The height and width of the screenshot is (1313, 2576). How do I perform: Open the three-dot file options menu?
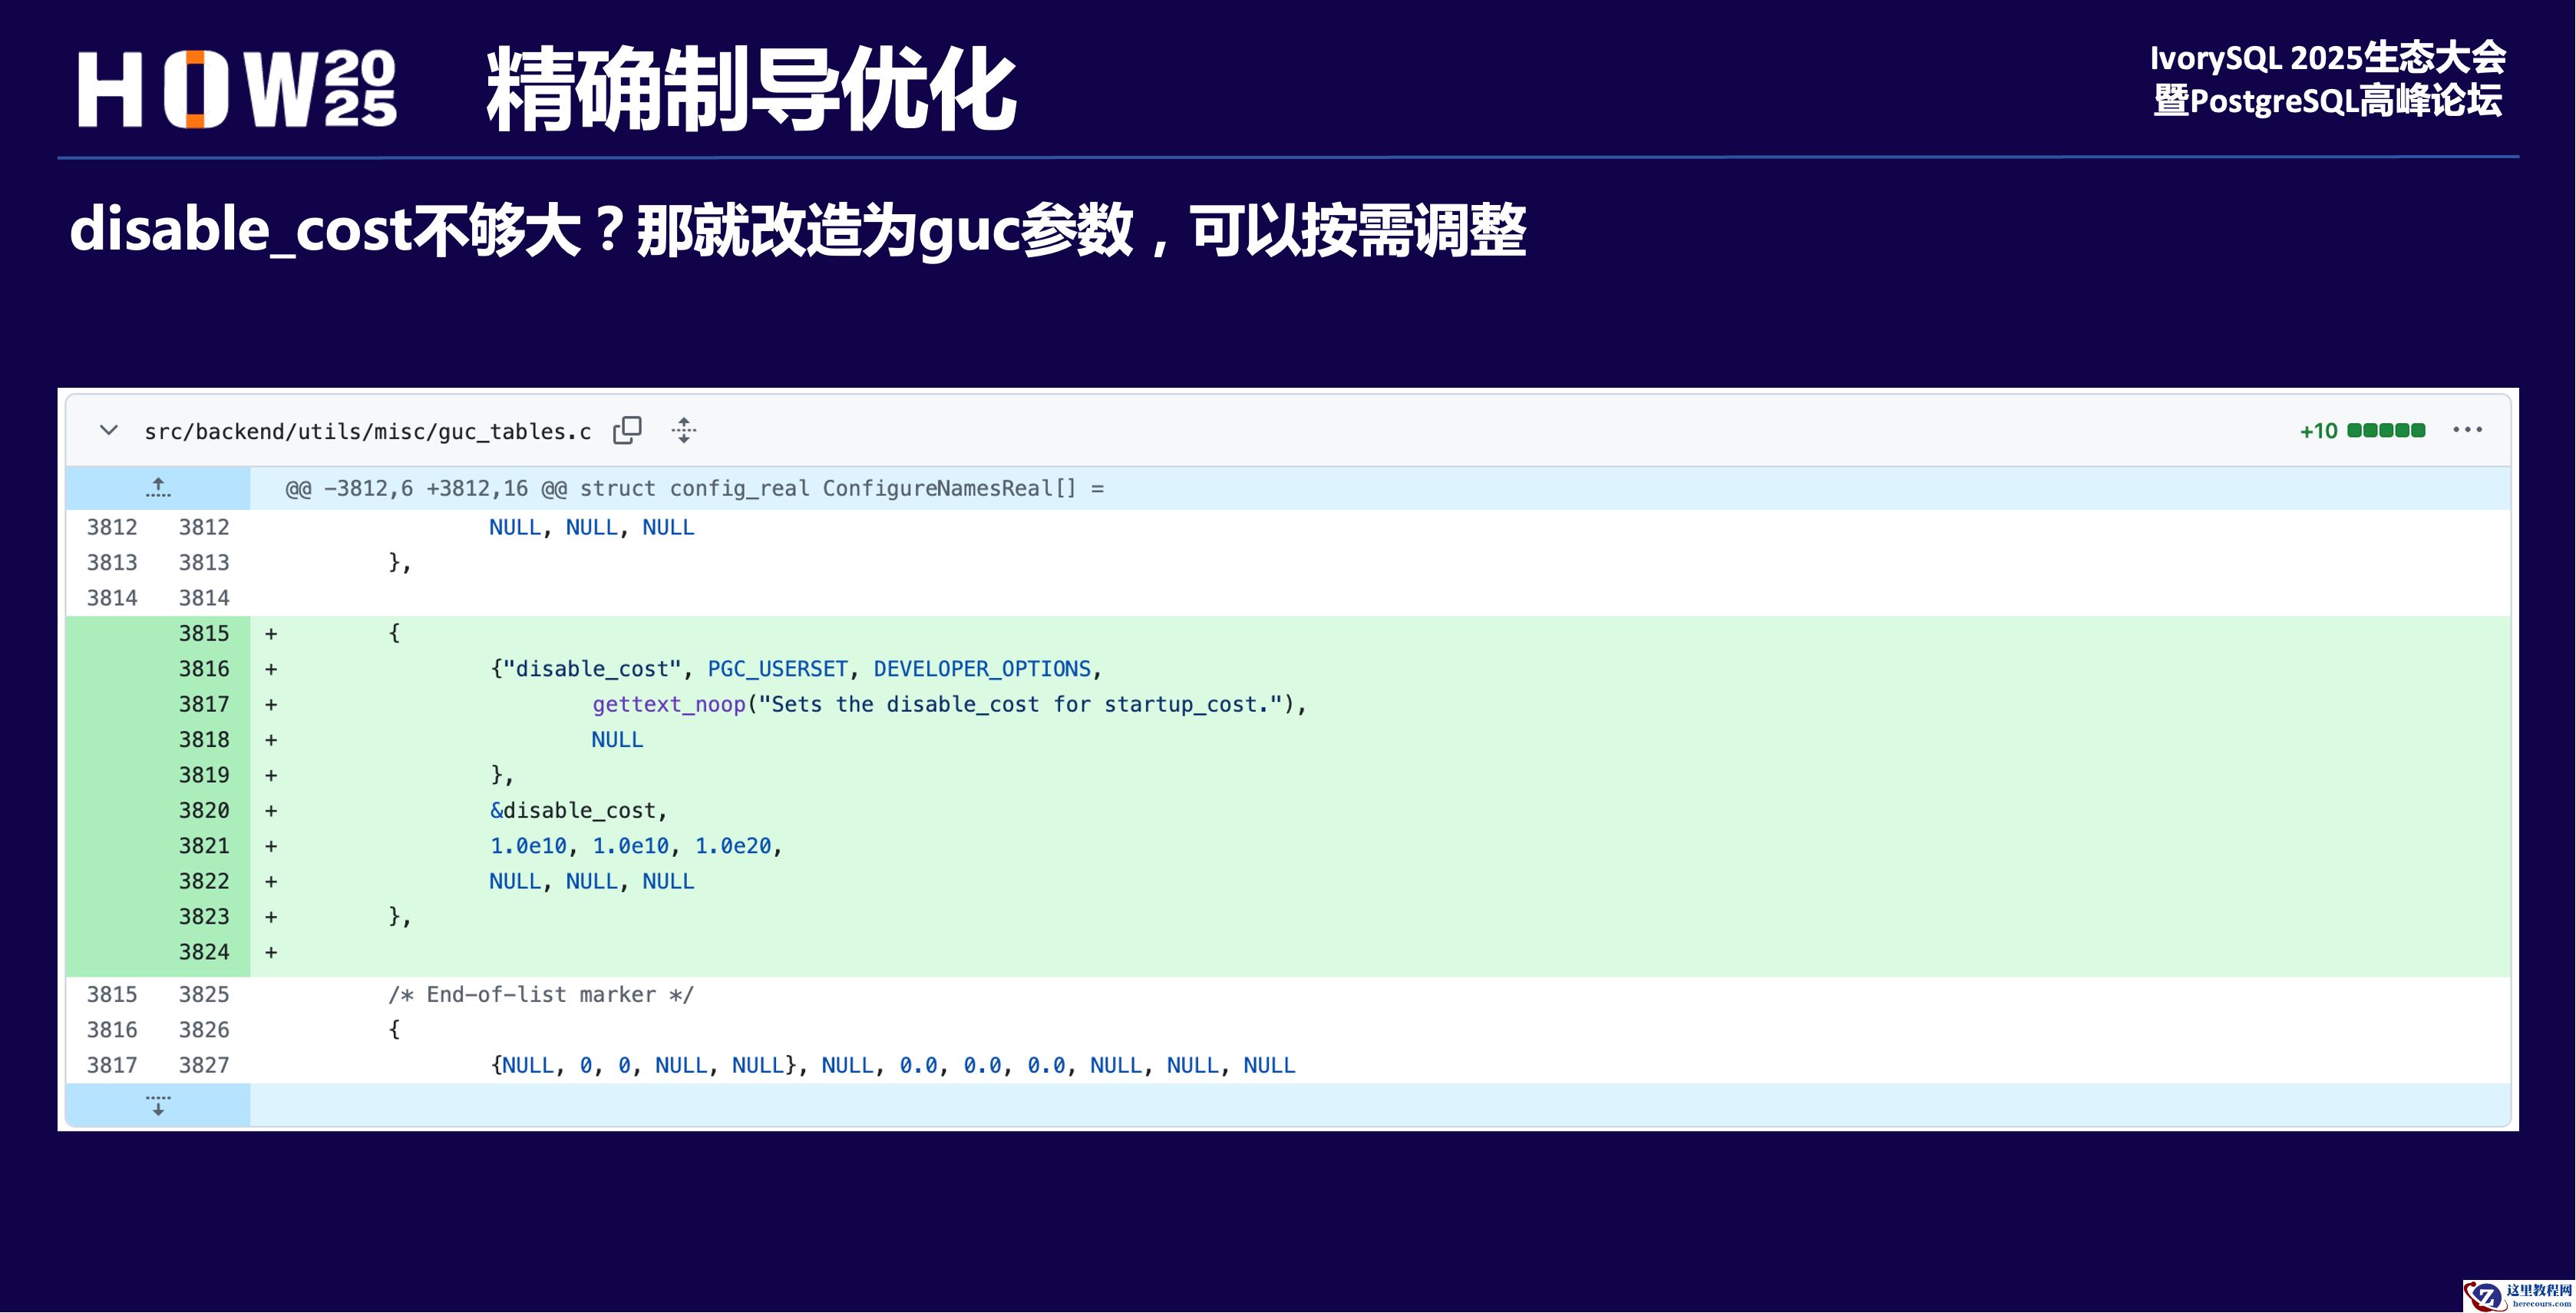coord(2467,430)
